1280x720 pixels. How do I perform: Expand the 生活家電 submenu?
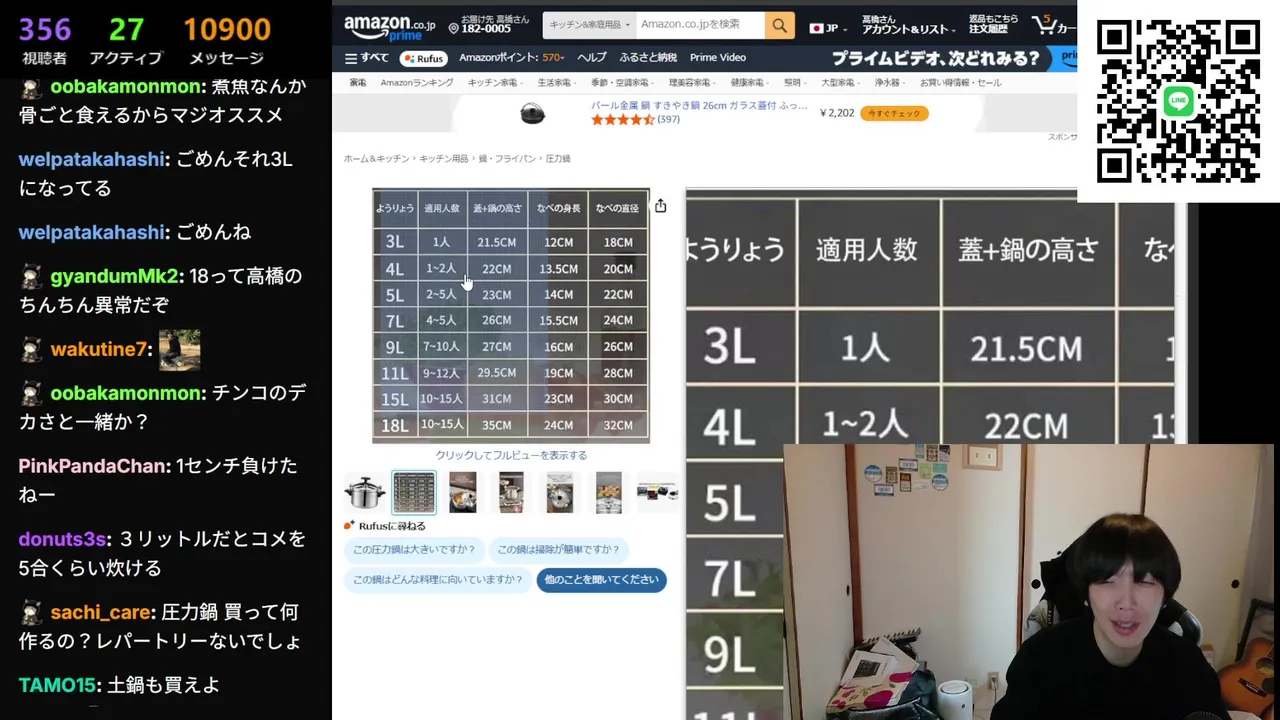pyautogui.click(x=556, y=83)
